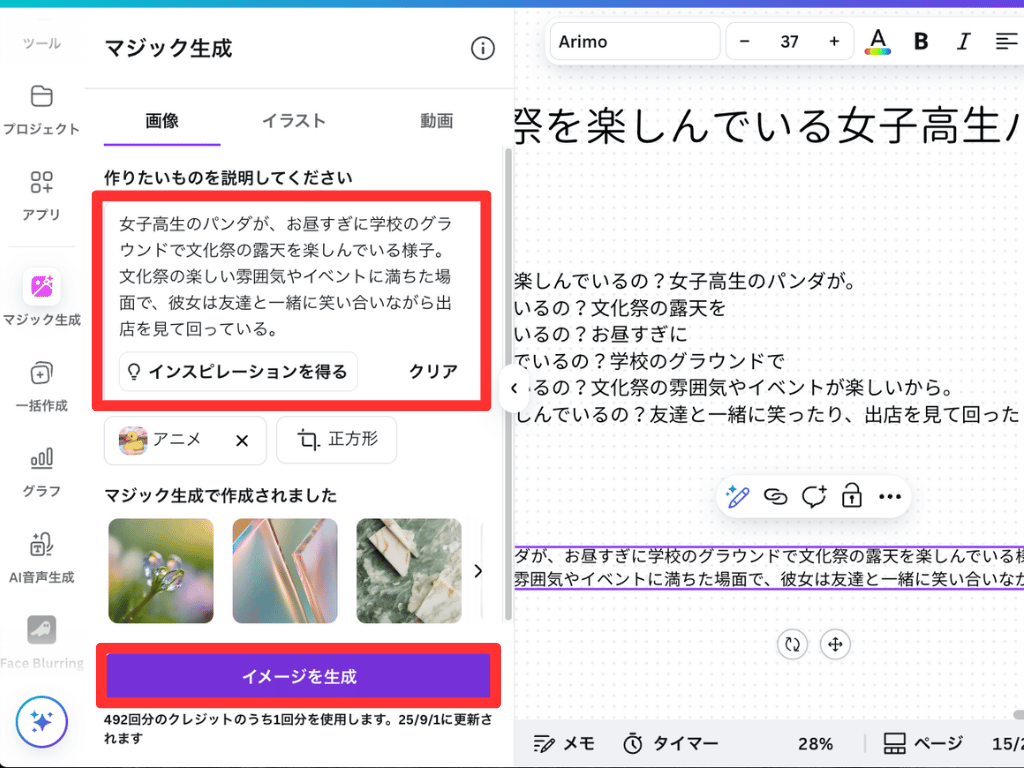Image resolution: width=1024 pixels, height=768 pixels.
Task: Open the 正方形 aspect ratio selector
Action: [336, 440]
